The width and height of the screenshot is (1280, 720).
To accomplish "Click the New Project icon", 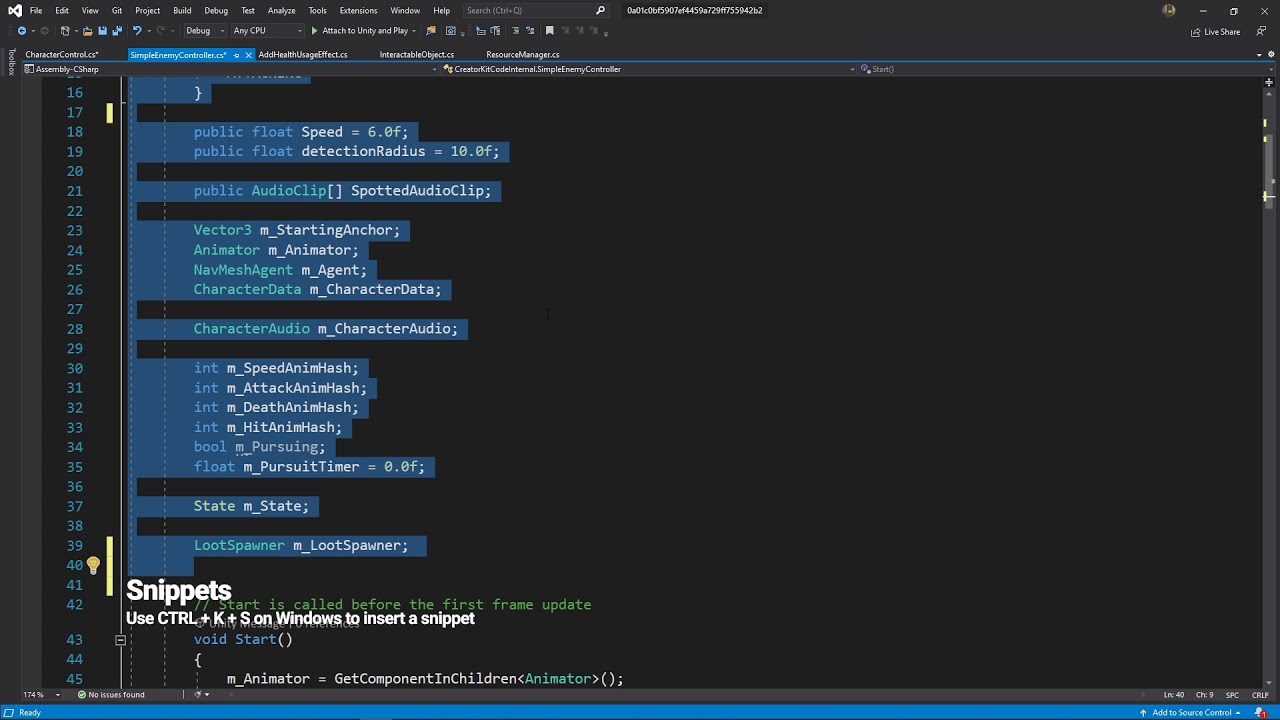I will (x=65, y=31).
